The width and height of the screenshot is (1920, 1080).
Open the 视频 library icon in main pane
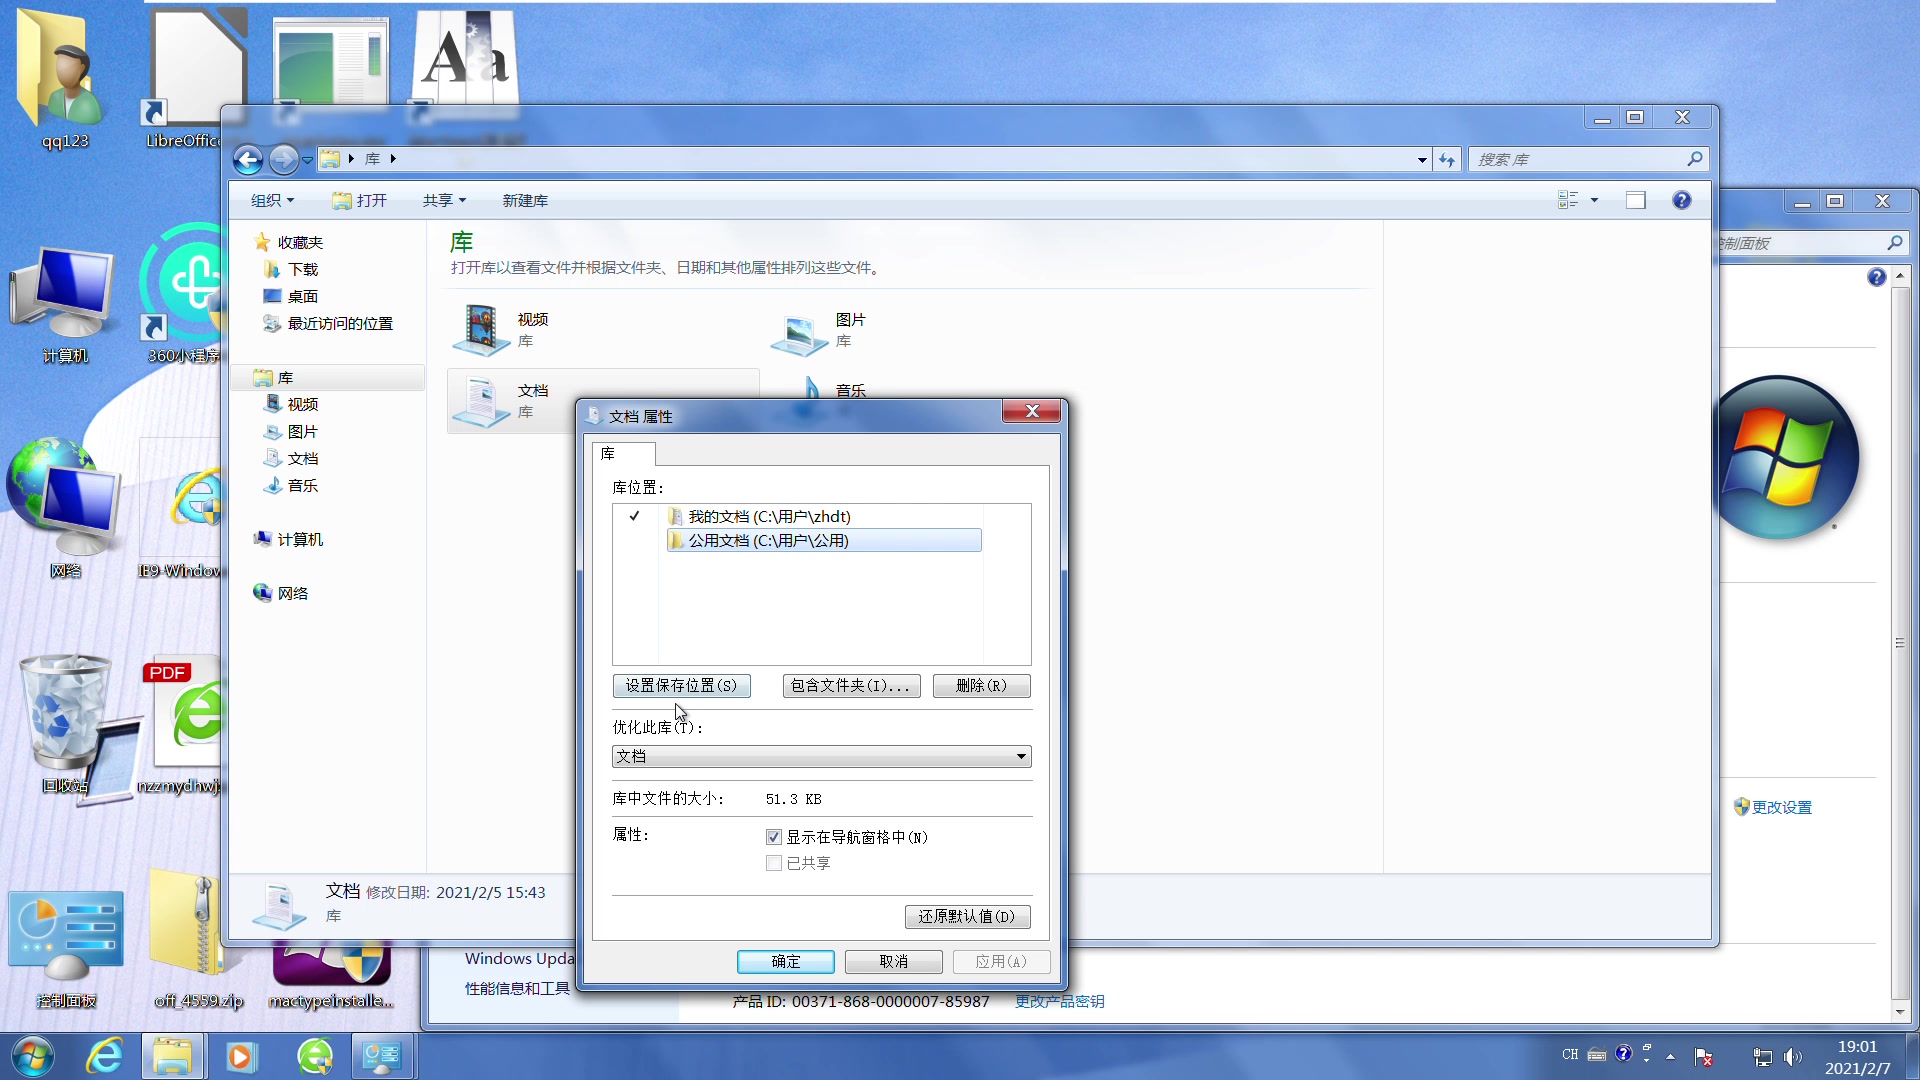pos(482,330)
